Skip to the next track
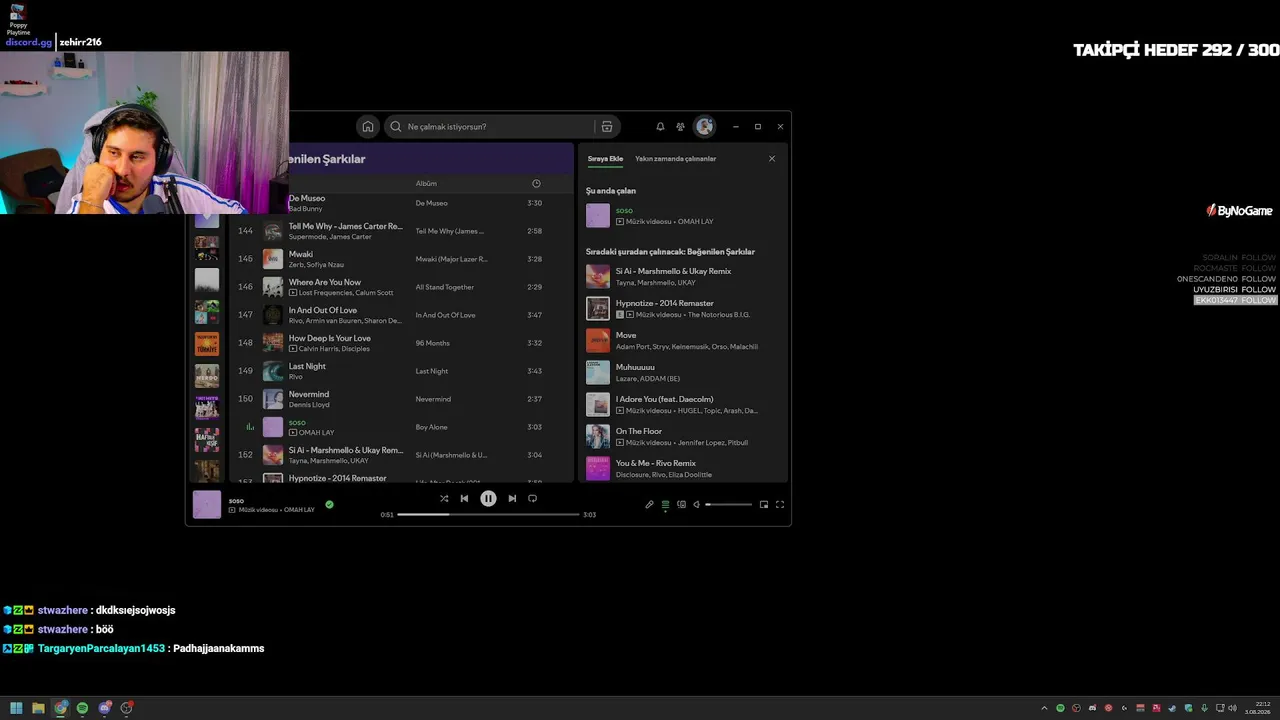The width and height of the screenshot is (1280, 720). point(512,498)
